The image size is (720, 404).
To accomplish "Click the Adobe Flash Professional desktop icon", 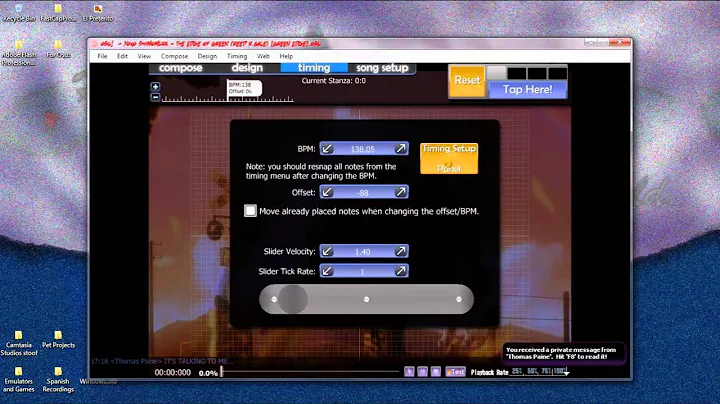I will [19, 53].
